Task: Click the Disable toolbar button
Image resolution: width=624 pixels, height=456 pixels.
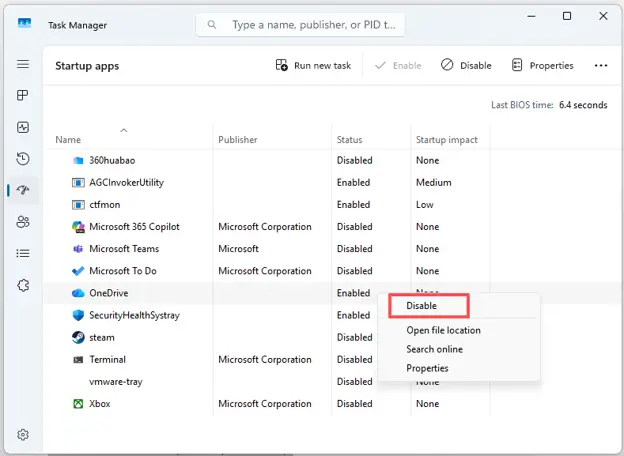Action: pos(466,65)
